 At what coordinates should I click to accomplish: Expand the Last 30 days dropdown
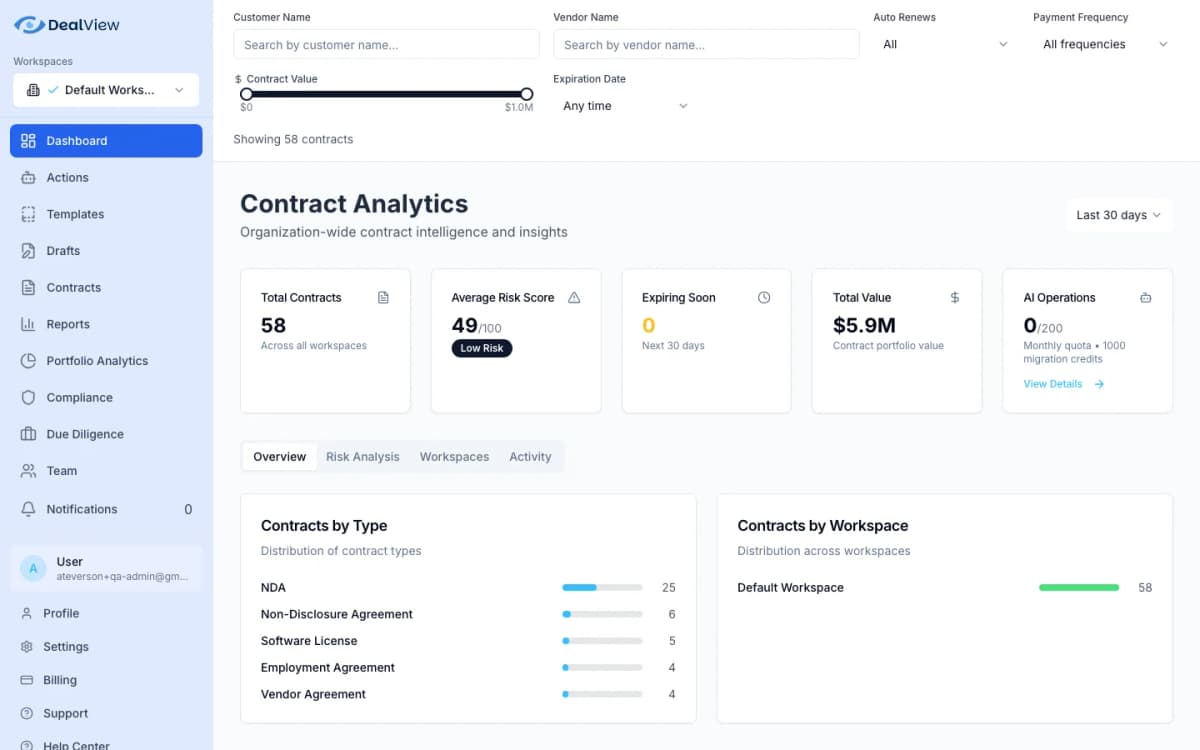(1118, 215)
